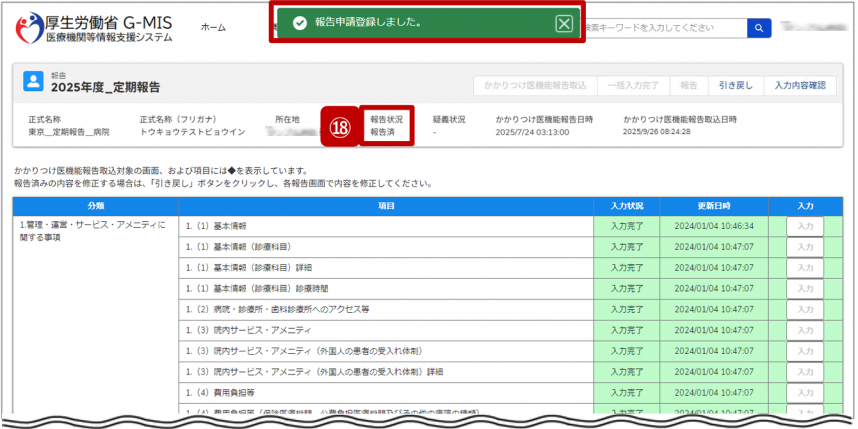
Task: Click the かかりつけ医機能報告取込 button
Action: pyautogui.click(x=536, y=86)
